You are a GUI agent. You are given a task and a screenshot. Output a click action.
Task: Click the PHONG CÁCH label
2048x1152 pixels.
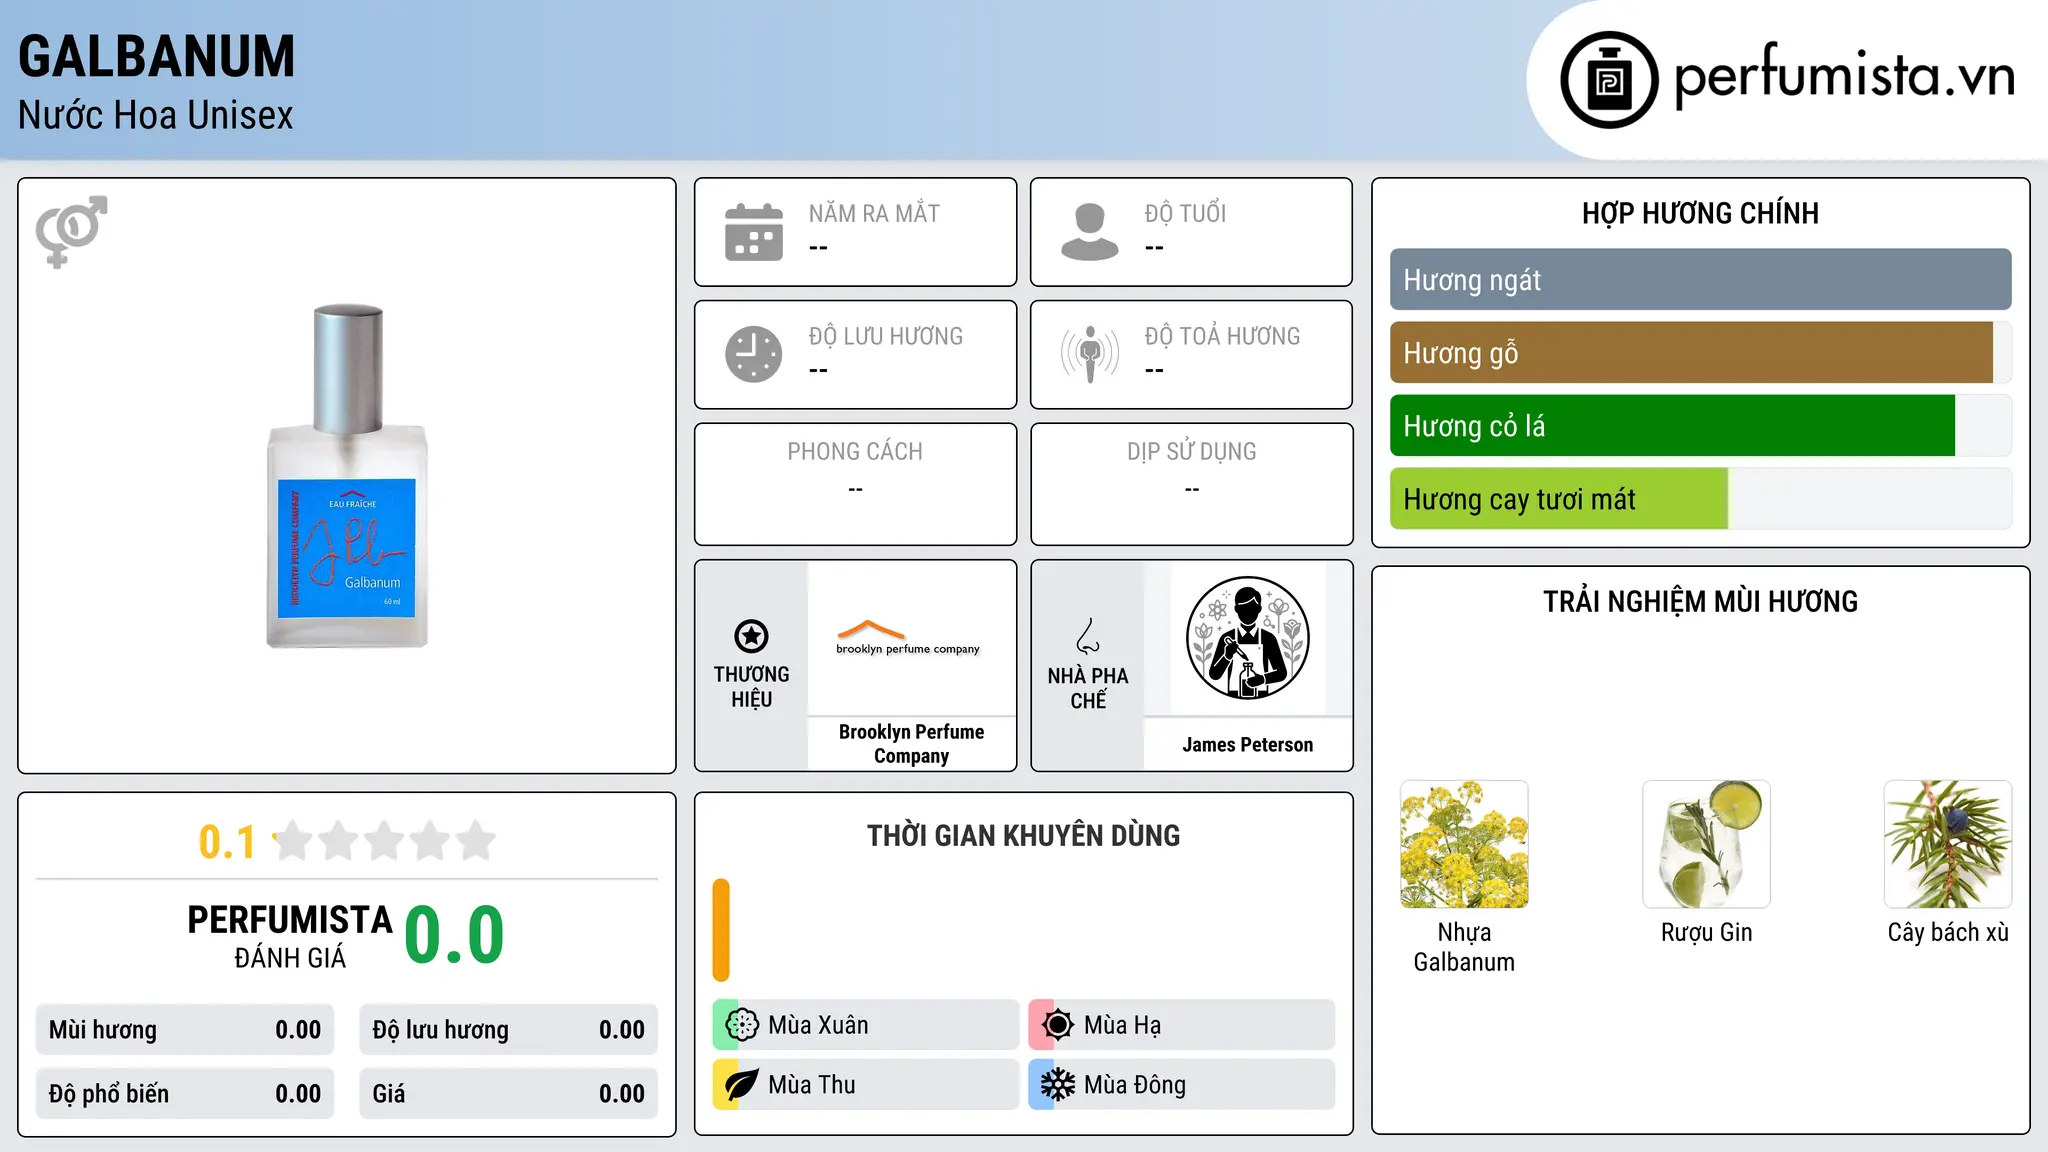(x=855, y=452)
